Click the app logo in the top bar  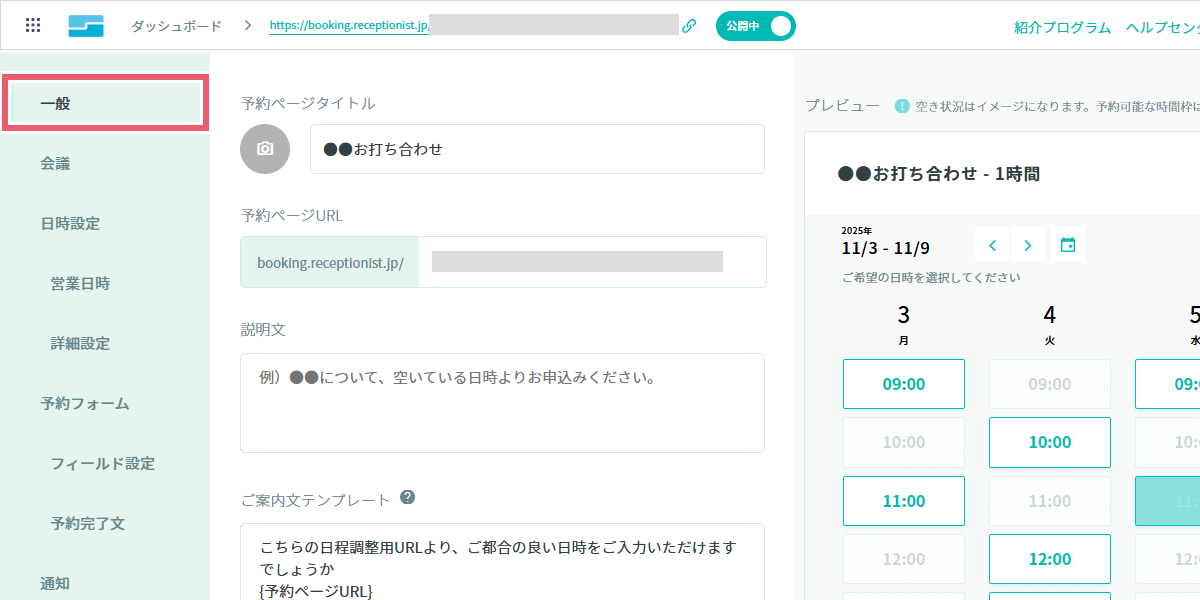point(85,25)
